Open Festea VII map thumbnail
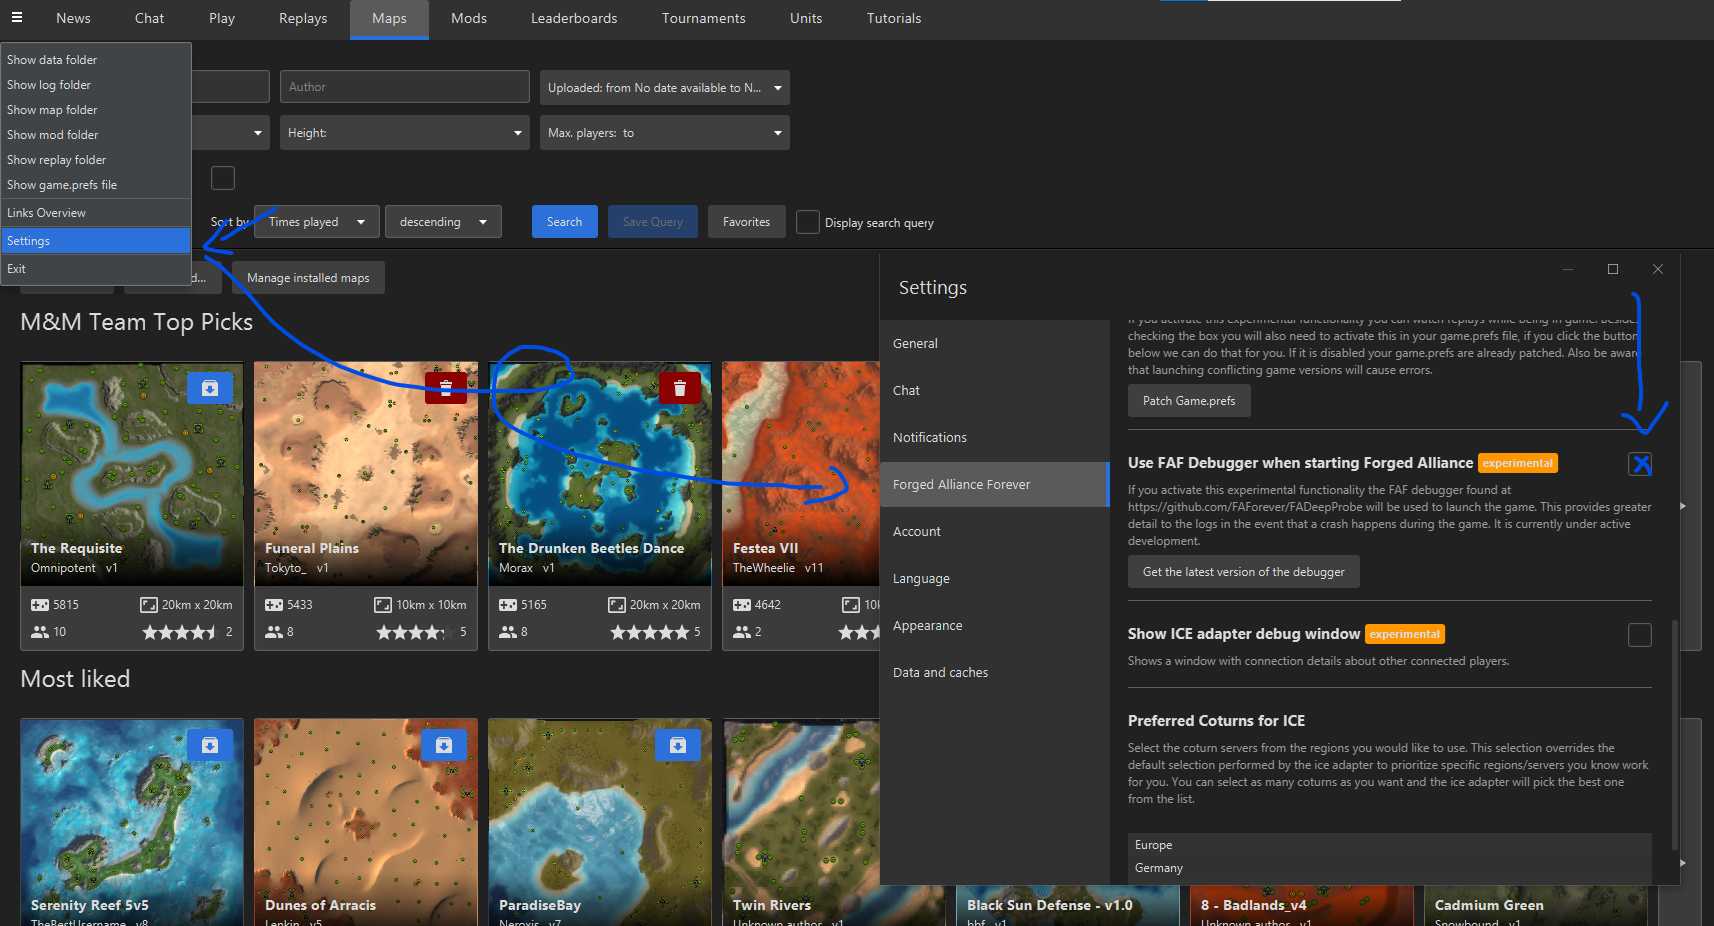The image size is (1714, 926). (x=801, y=473)
